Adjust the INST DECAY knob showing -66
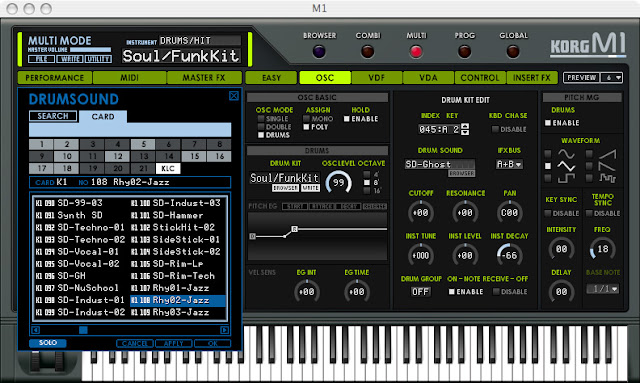This screenshot has width=640, height=383. point(509,256)
